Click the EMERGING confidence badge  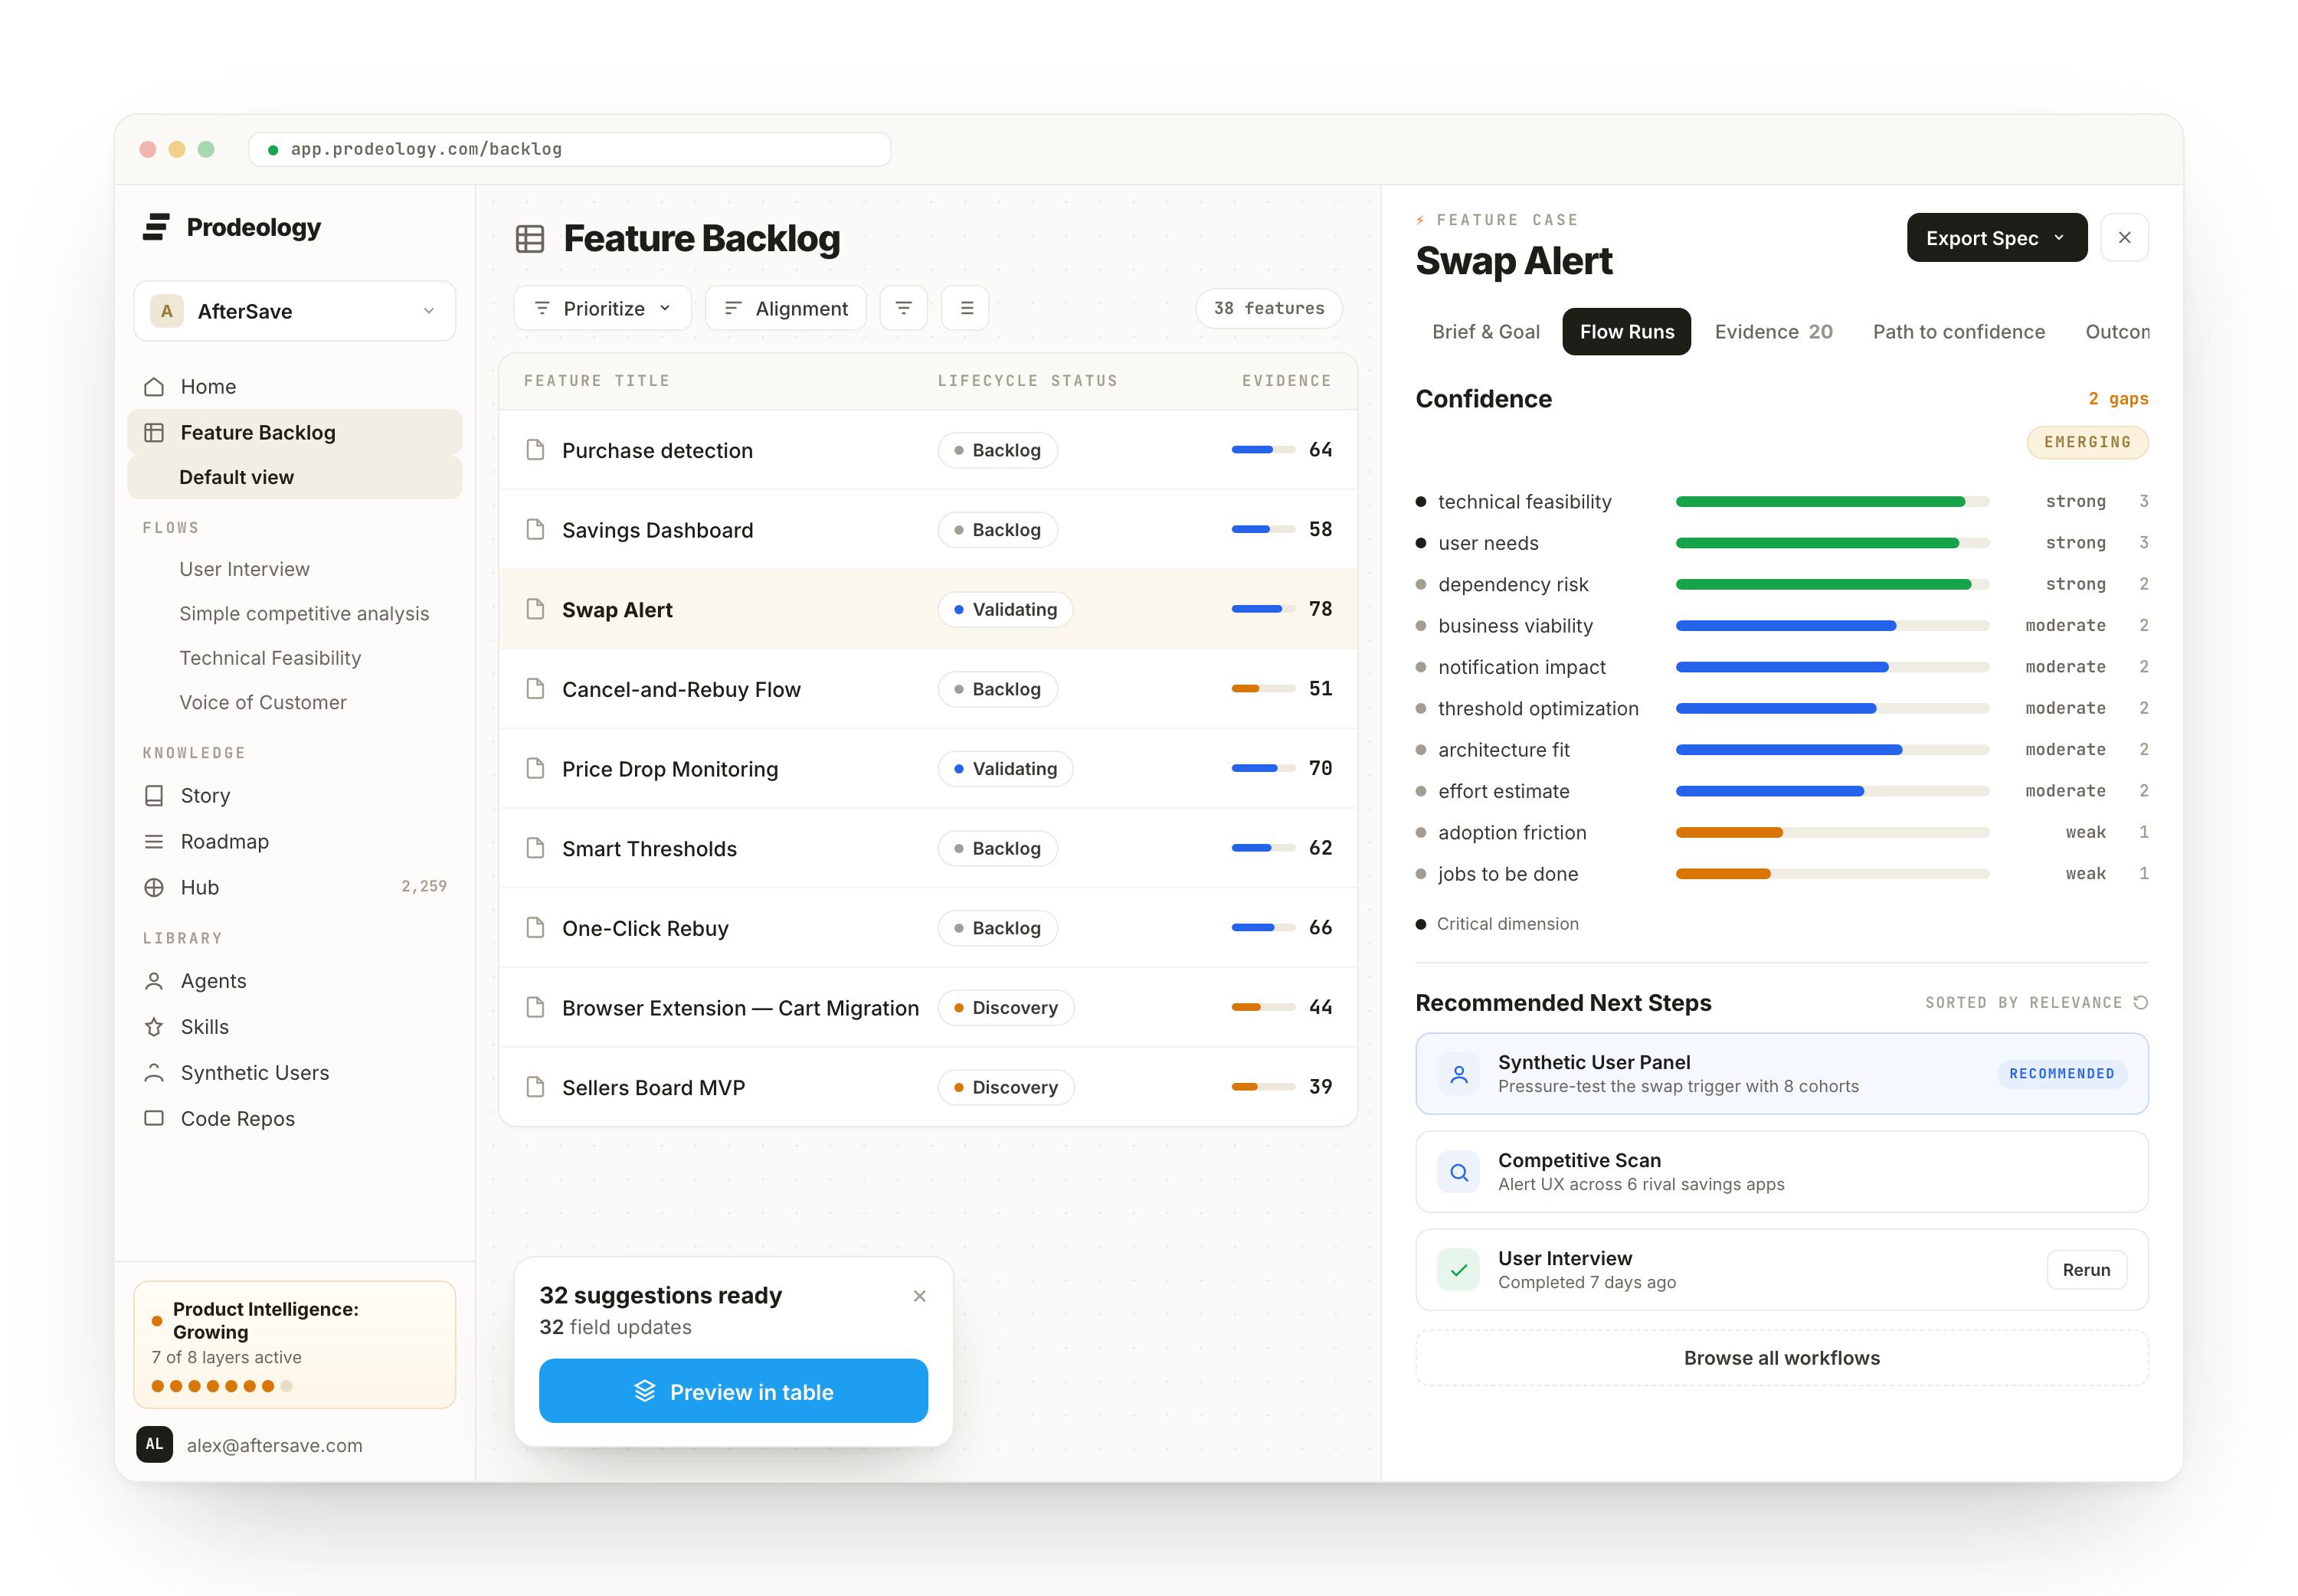pyautogui.click(x=2087, y=443)
